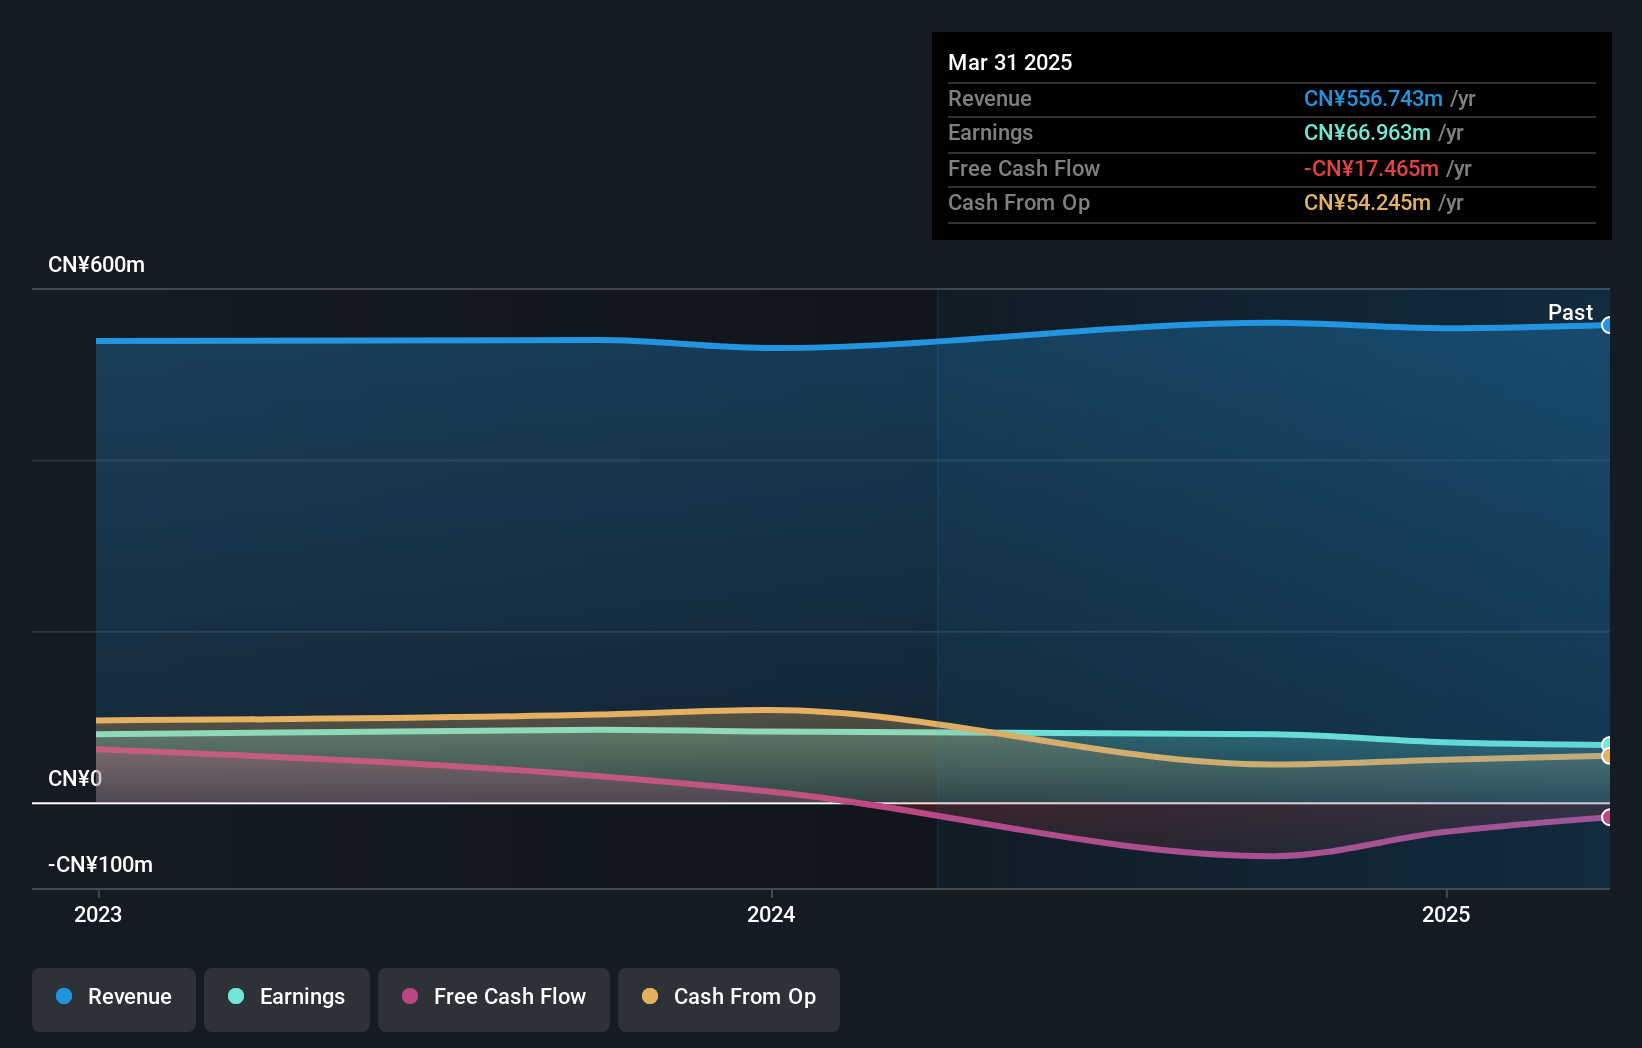The height and width of the screenshot is (1048, 1642).
Task: Click the Revenue row label in tooltip
Action: (x=990, y=98)
